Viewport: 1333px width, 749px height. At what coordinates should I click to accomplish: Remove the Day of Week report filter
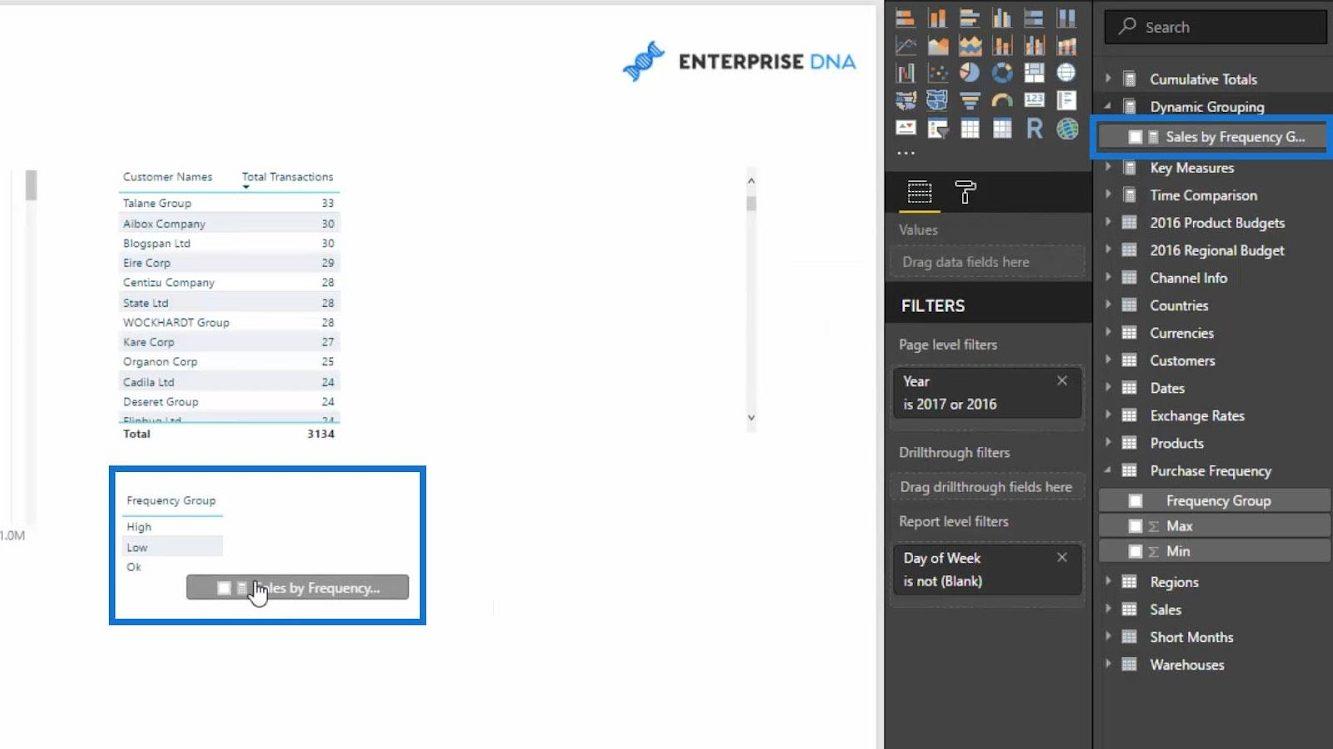point(1062,558)
